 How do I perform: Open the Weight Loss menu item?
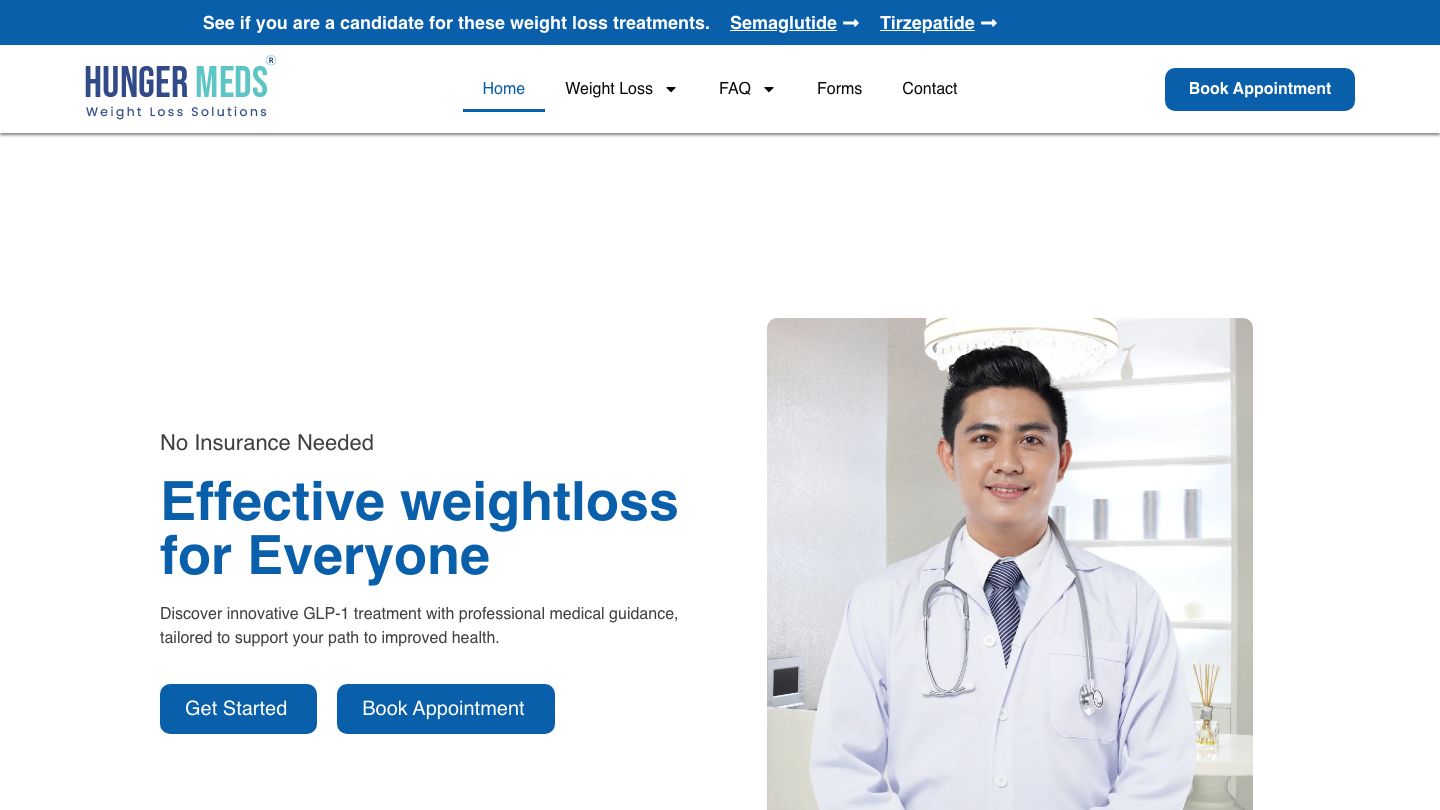click(x=608, y=88)
